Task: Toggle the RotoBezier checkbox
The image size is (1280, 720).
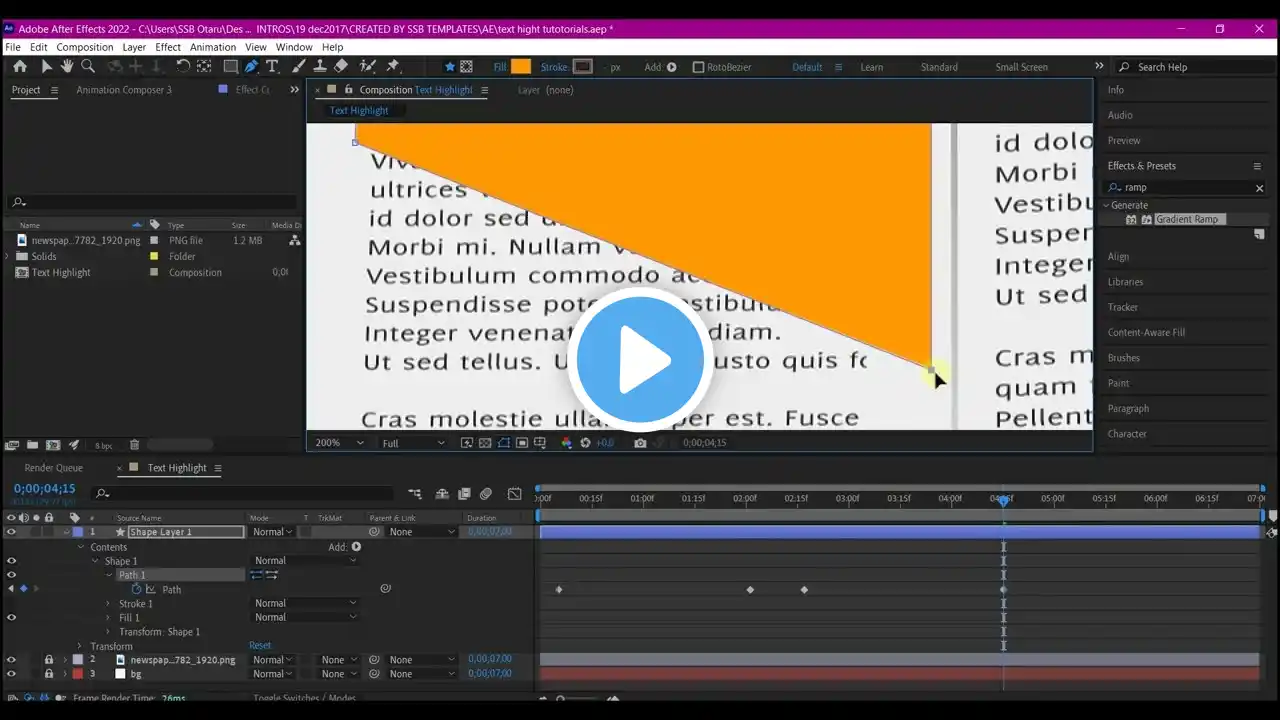Action: (699, 67)
